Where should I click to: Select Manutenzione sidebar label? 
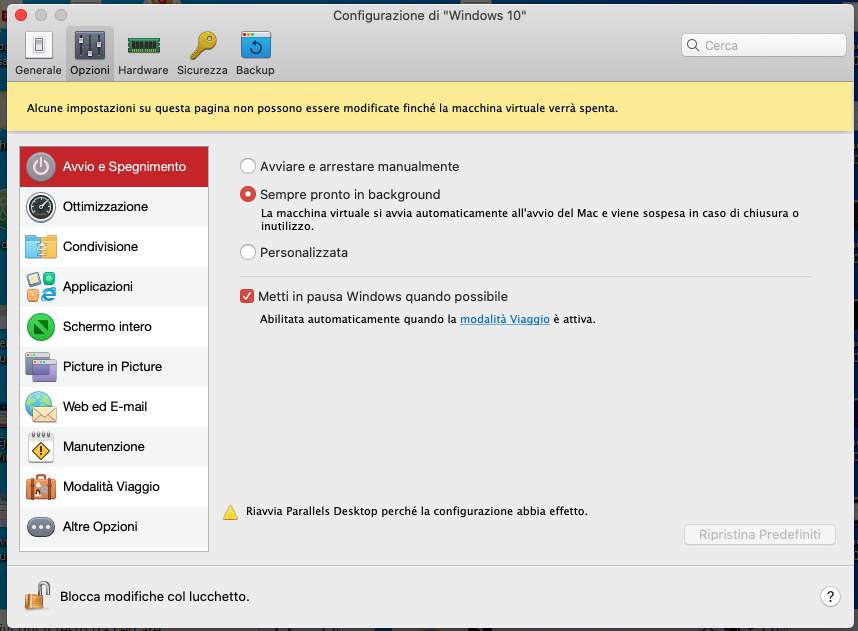point(103,447)
